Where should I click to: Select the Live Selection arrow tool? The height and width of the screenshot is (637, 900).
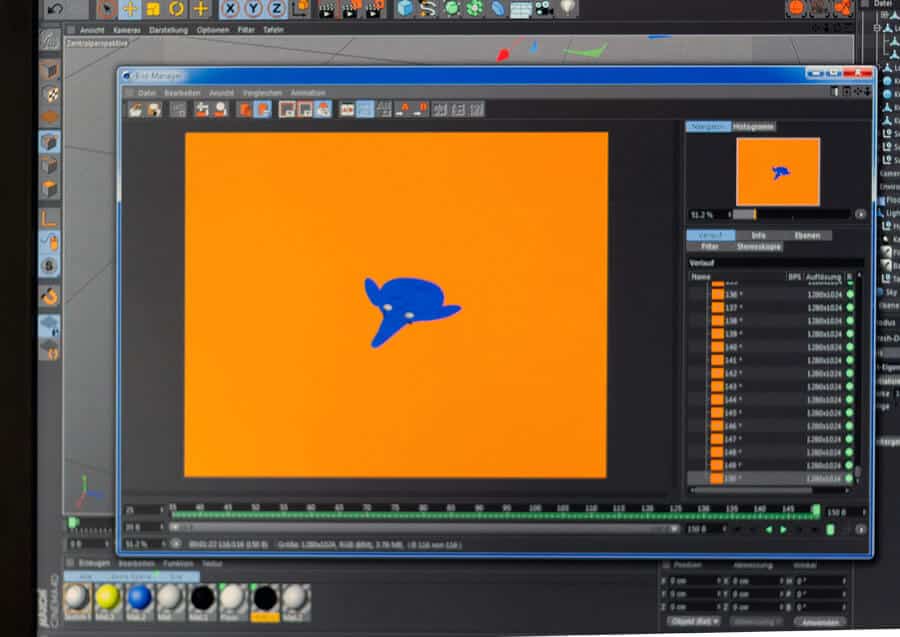point(106,9)
